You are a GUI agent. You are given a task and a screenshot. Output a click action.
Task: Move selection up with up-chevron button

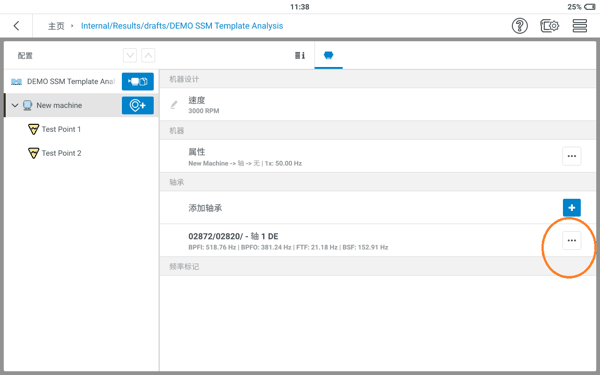click(148, 55)
